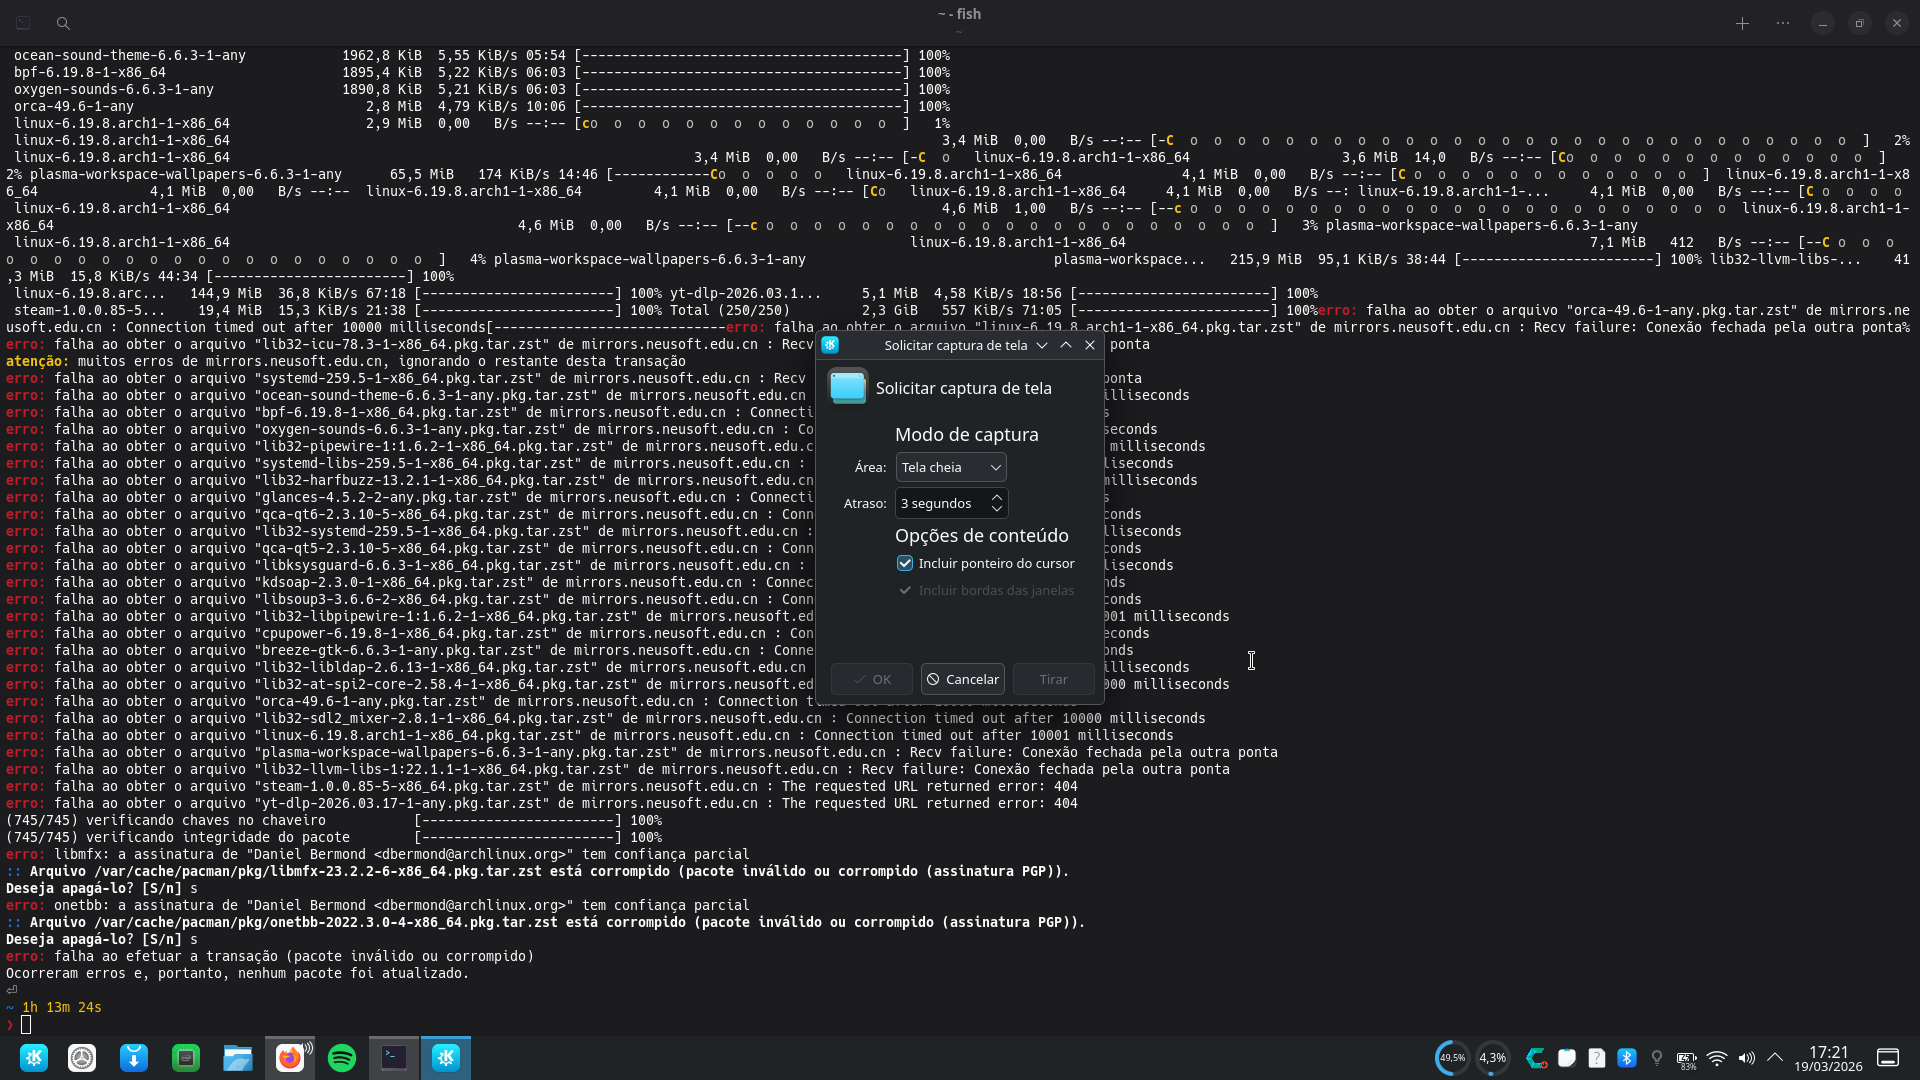Open Firefox from the taskbar

coord(289,1058)
